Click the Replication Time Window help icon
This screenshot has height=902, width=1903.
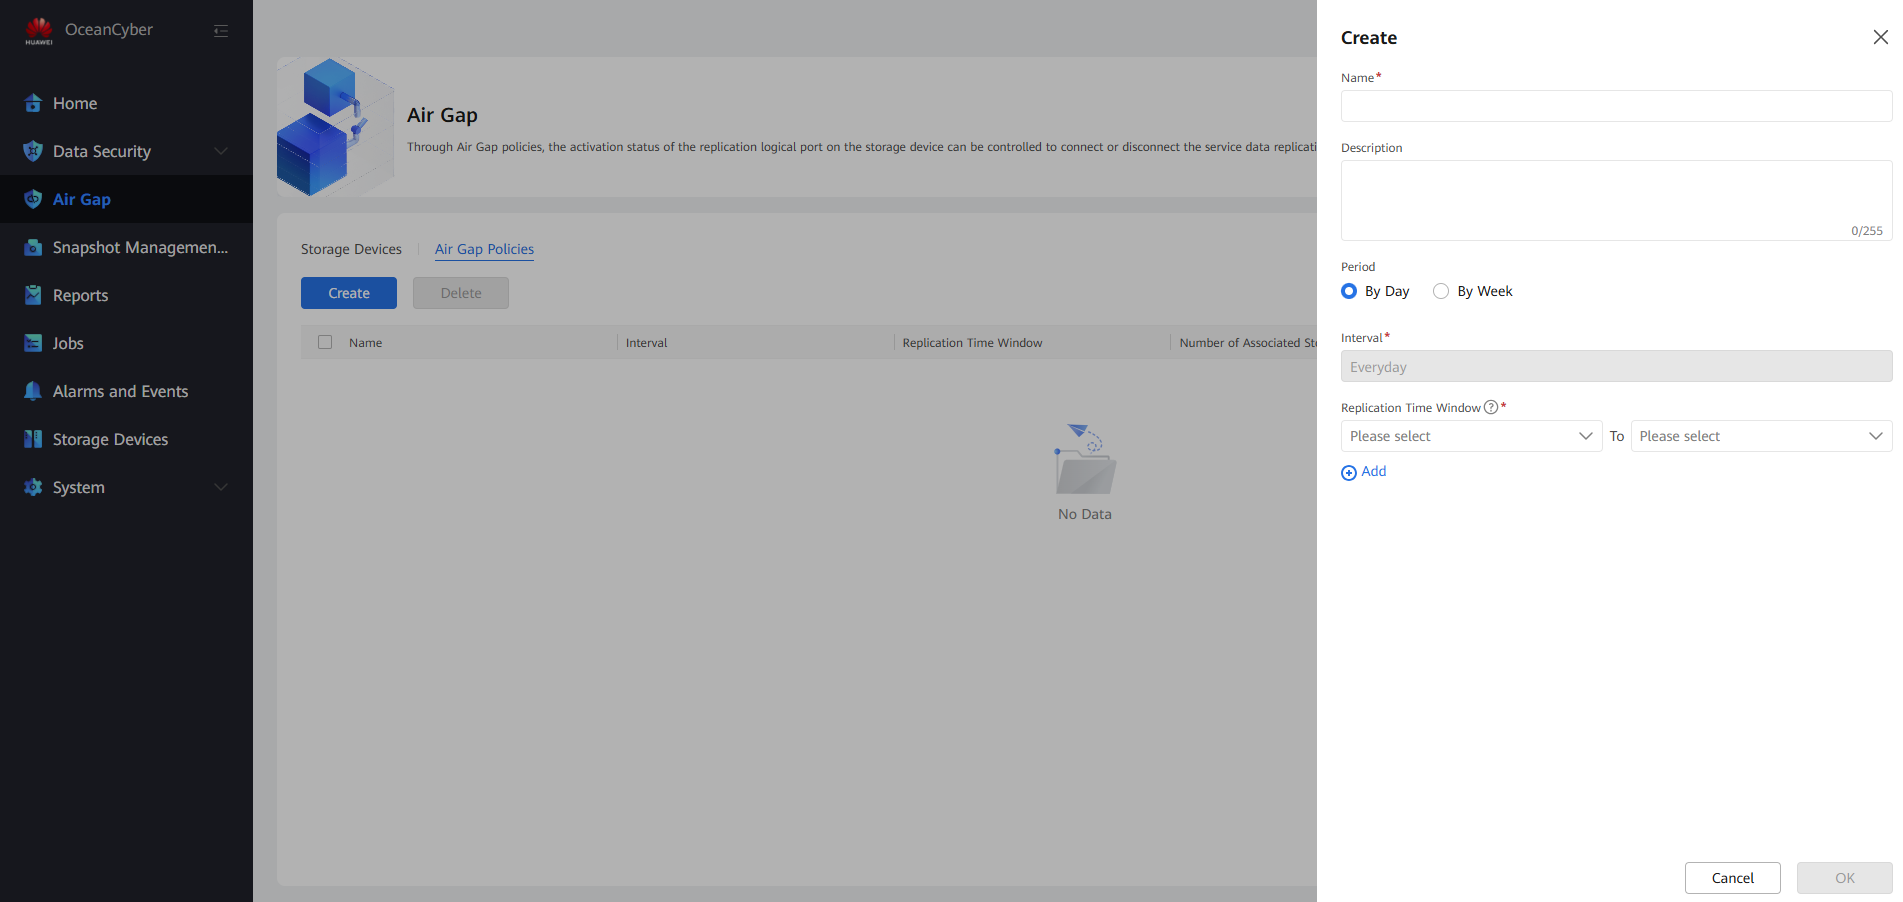click(x=1491, y=407)
